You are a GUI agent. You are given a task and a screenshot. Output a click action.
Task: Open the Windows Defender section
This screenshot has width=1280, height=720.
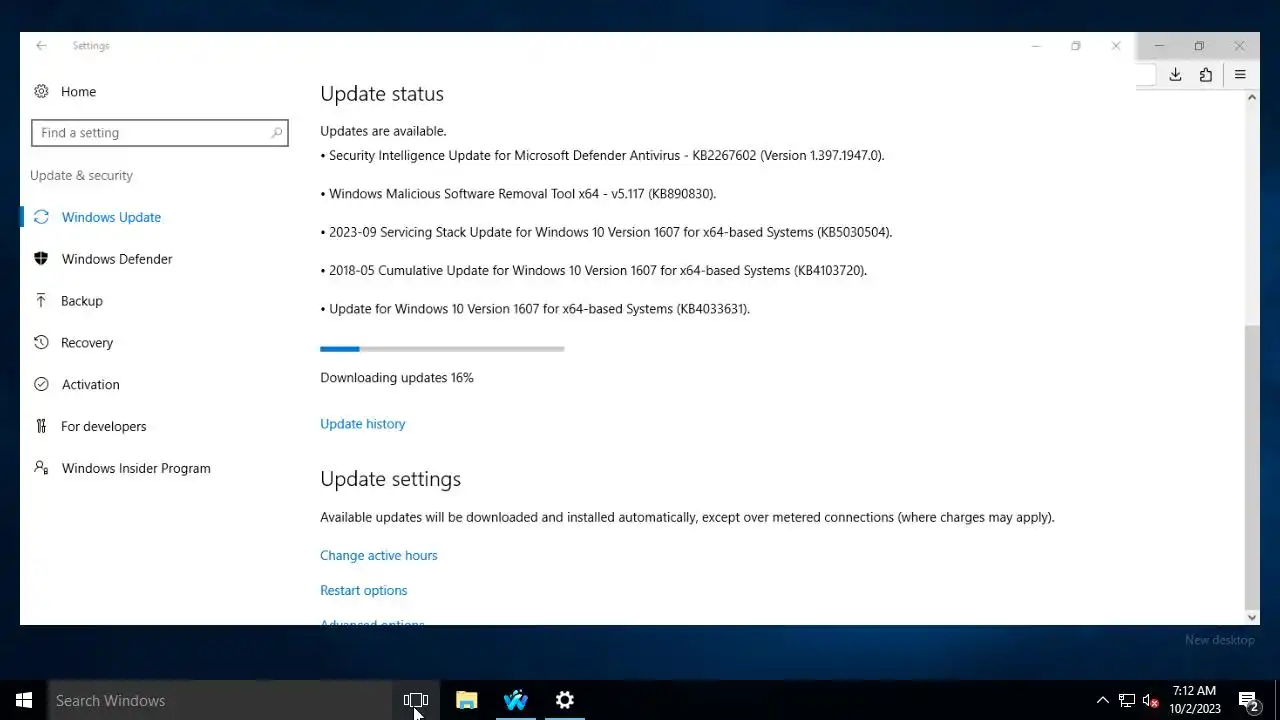tap(117, 259)
